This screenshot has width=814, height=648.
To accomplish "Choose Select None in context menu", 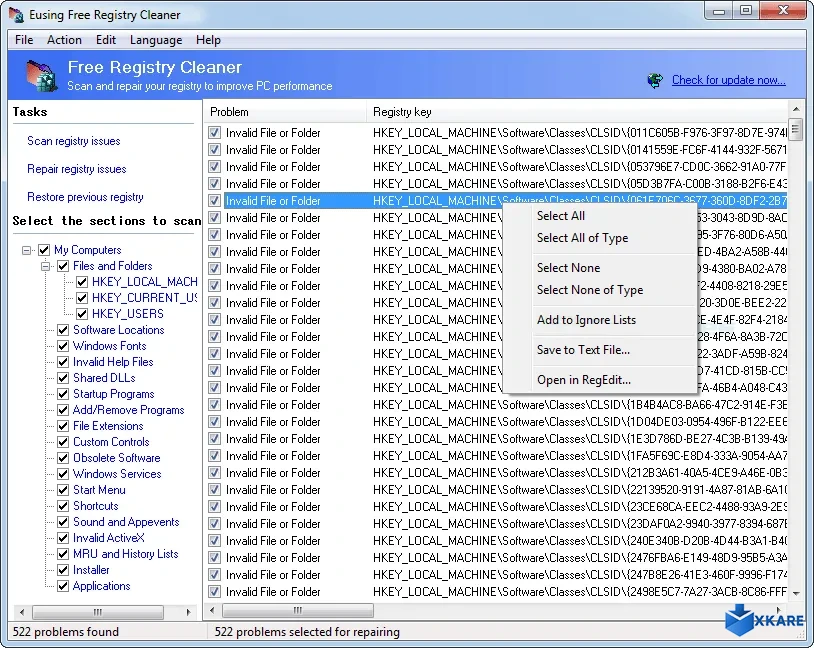I will coord(568,268).
